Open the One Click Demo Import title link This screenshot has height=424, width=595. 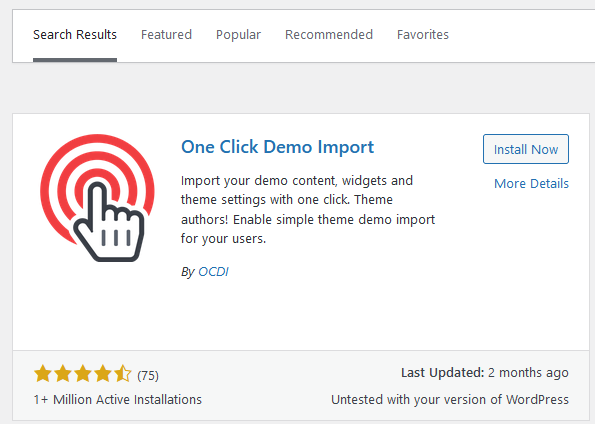point(277,147)
